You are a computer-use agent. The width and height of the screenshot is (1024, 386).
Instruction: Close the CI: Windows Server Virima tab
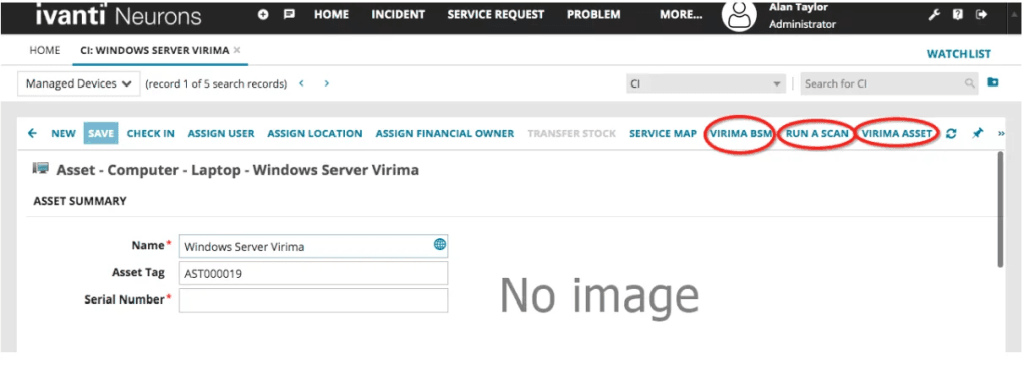[x=237, y=50]
